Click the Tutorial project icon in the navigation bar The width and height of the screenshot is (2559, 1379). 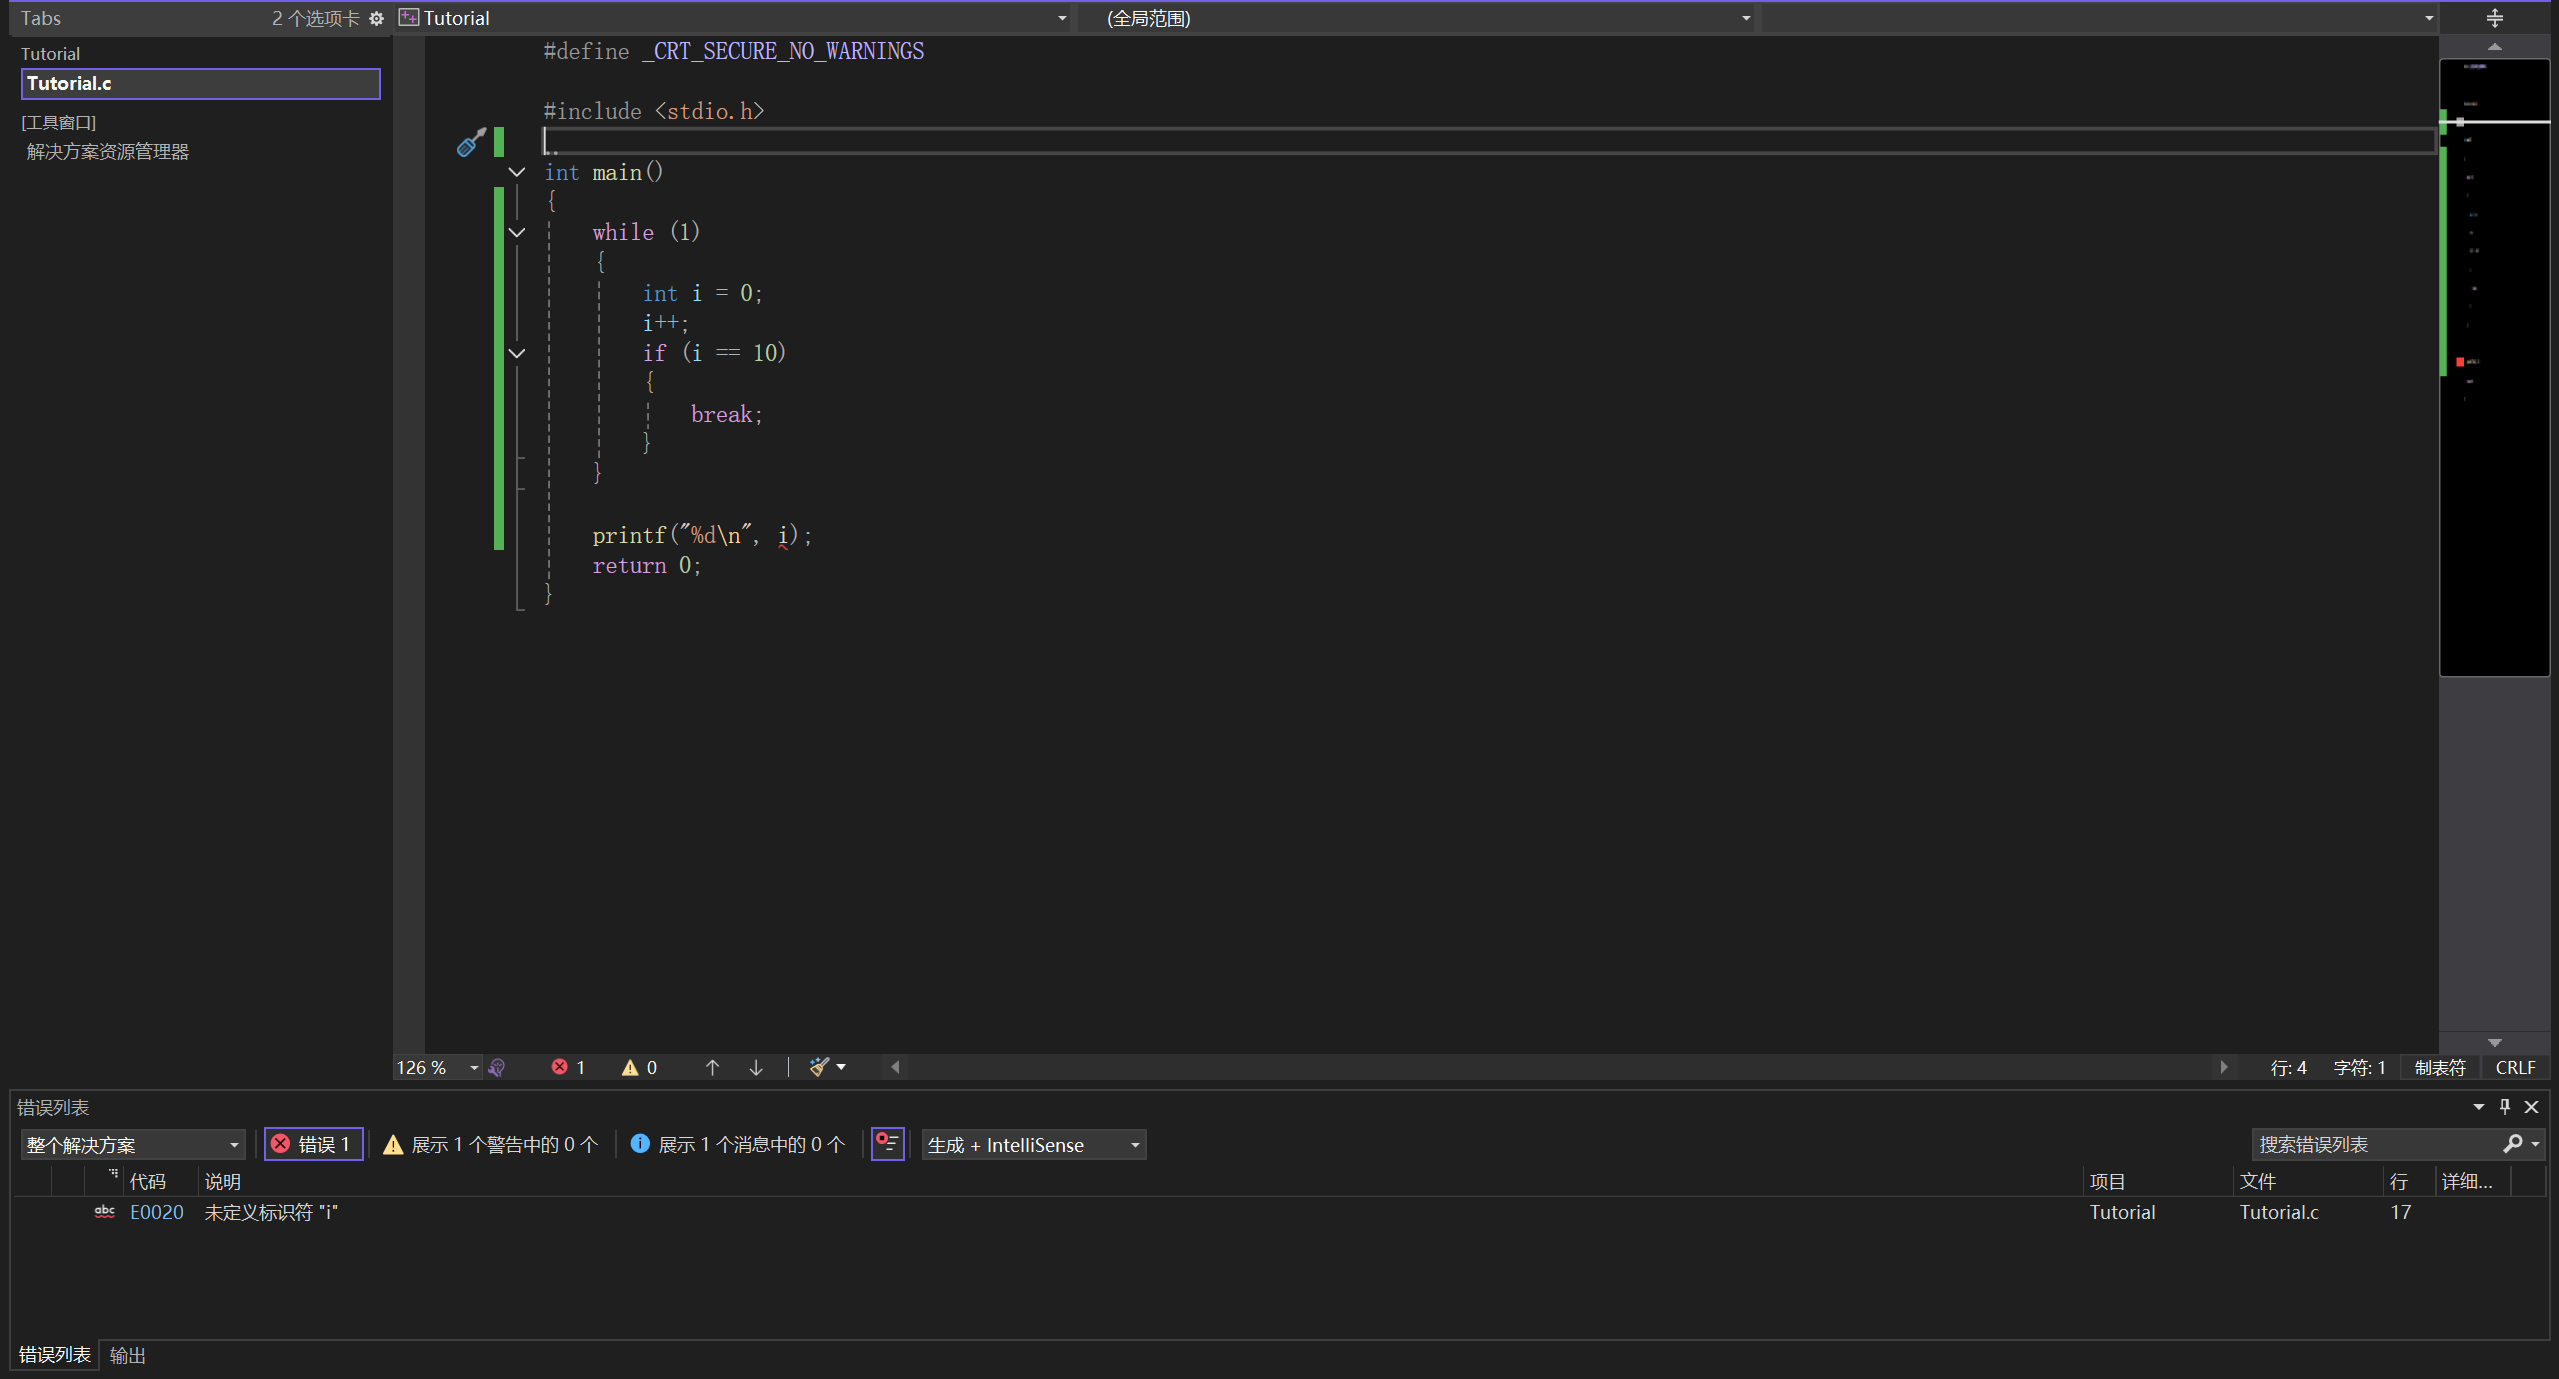click(x=409, y=18)
